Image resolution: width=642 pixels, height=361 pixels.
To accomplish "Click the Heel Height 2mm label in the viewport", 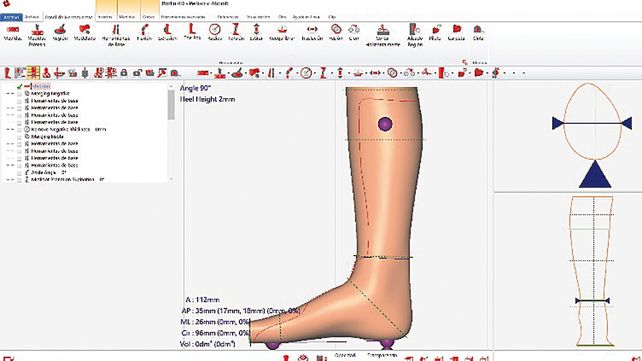I will click(208, 99).
